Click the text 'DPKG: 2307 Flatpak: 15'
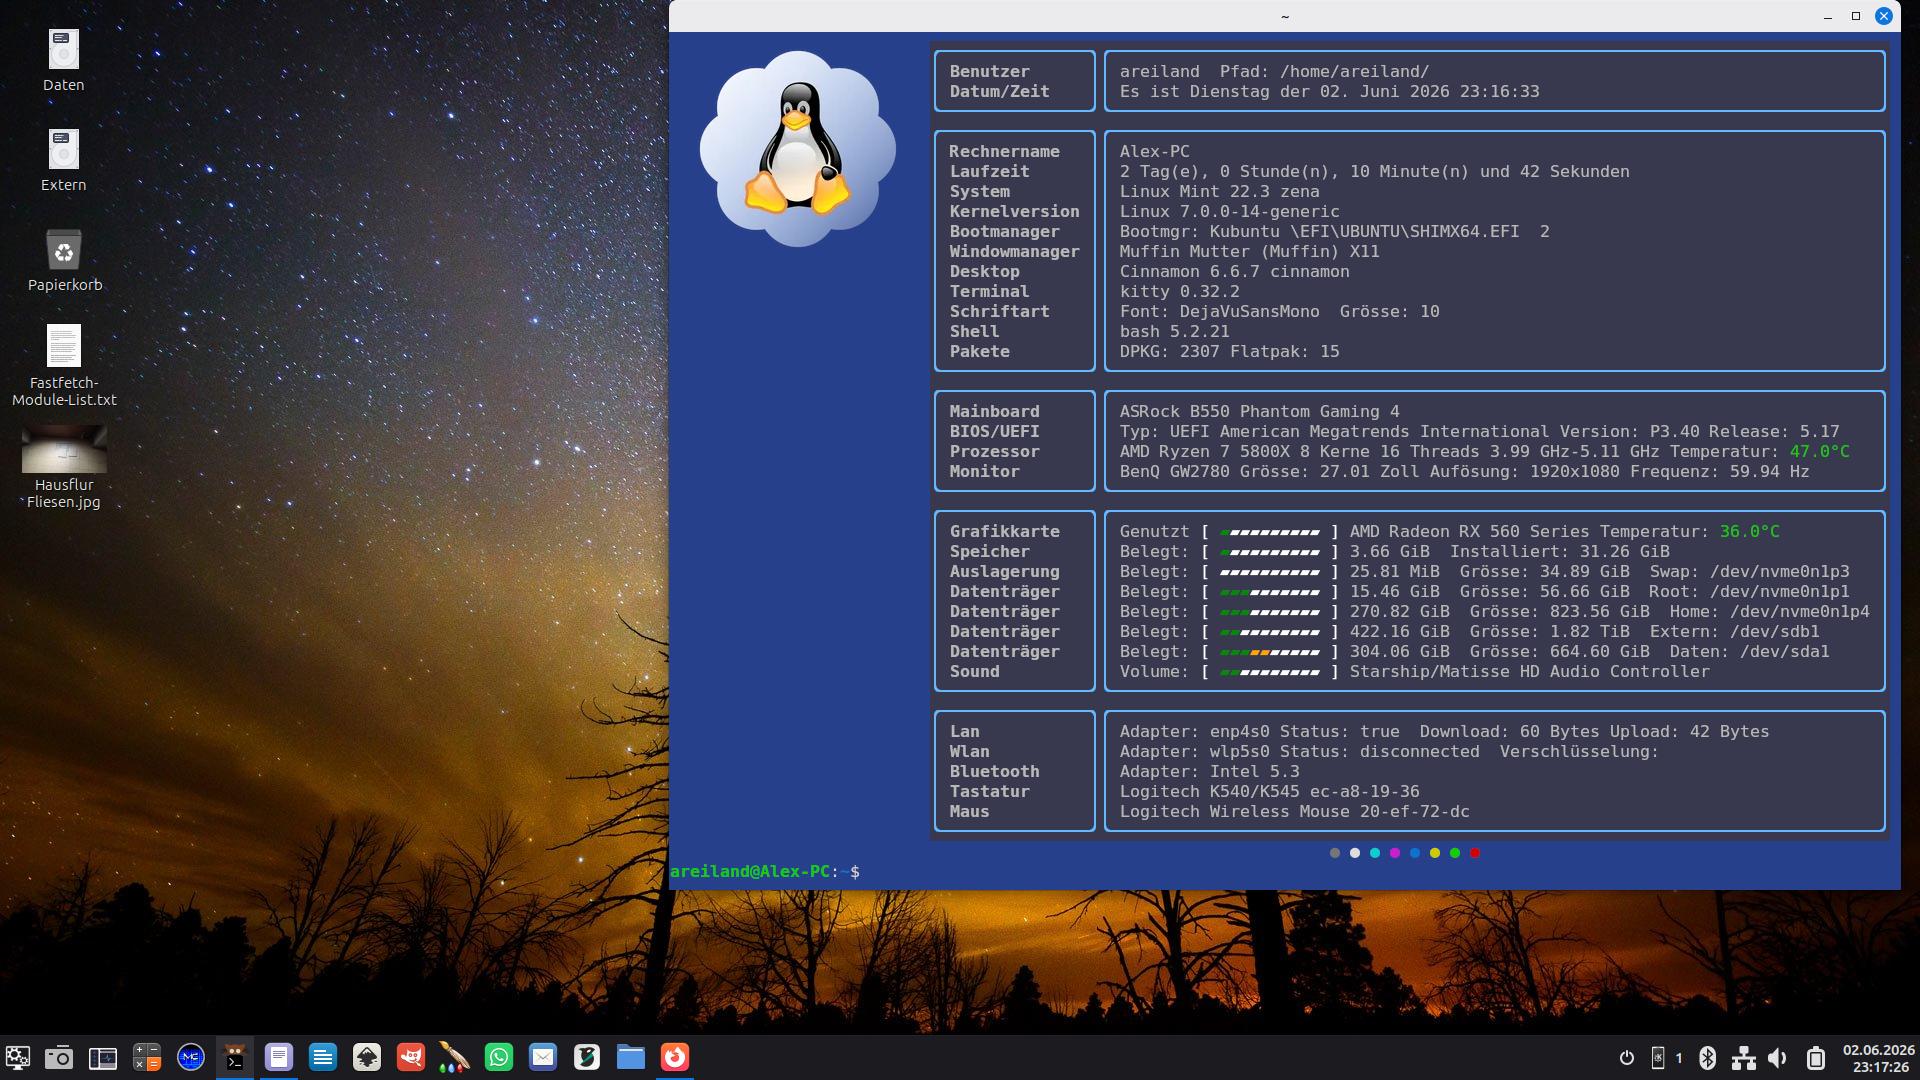The width and height of the screenshot is (1920, 1080). tap(1229, 352)
